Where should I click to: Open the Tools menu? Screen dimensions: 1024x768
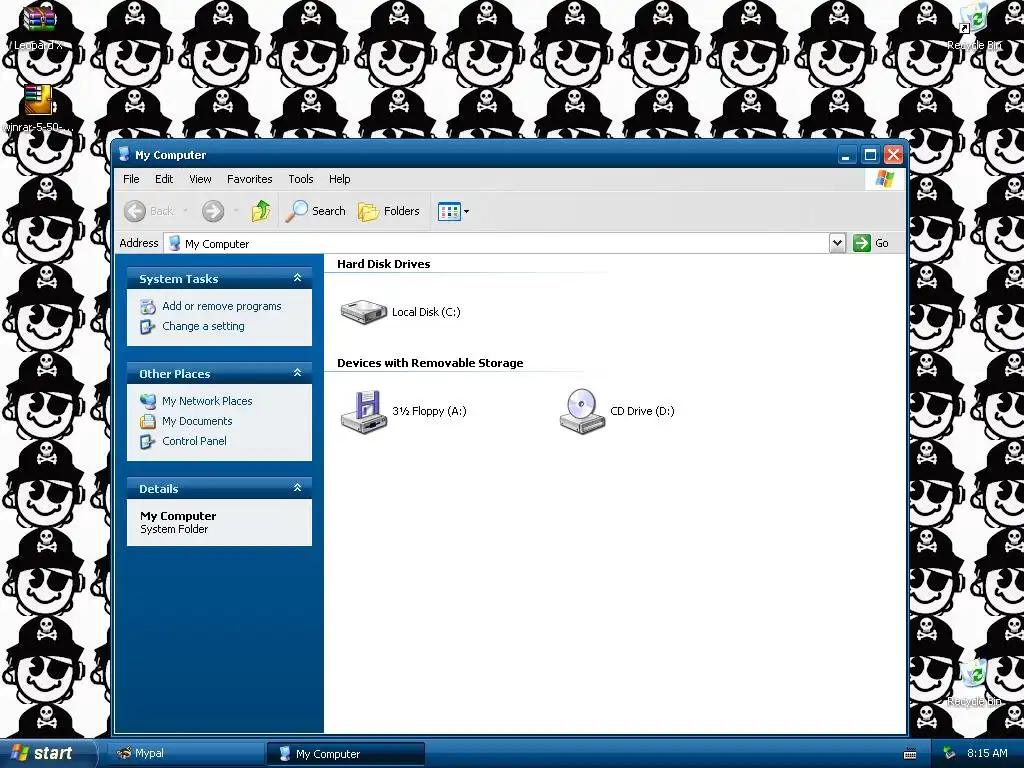[x=300, y=179]
